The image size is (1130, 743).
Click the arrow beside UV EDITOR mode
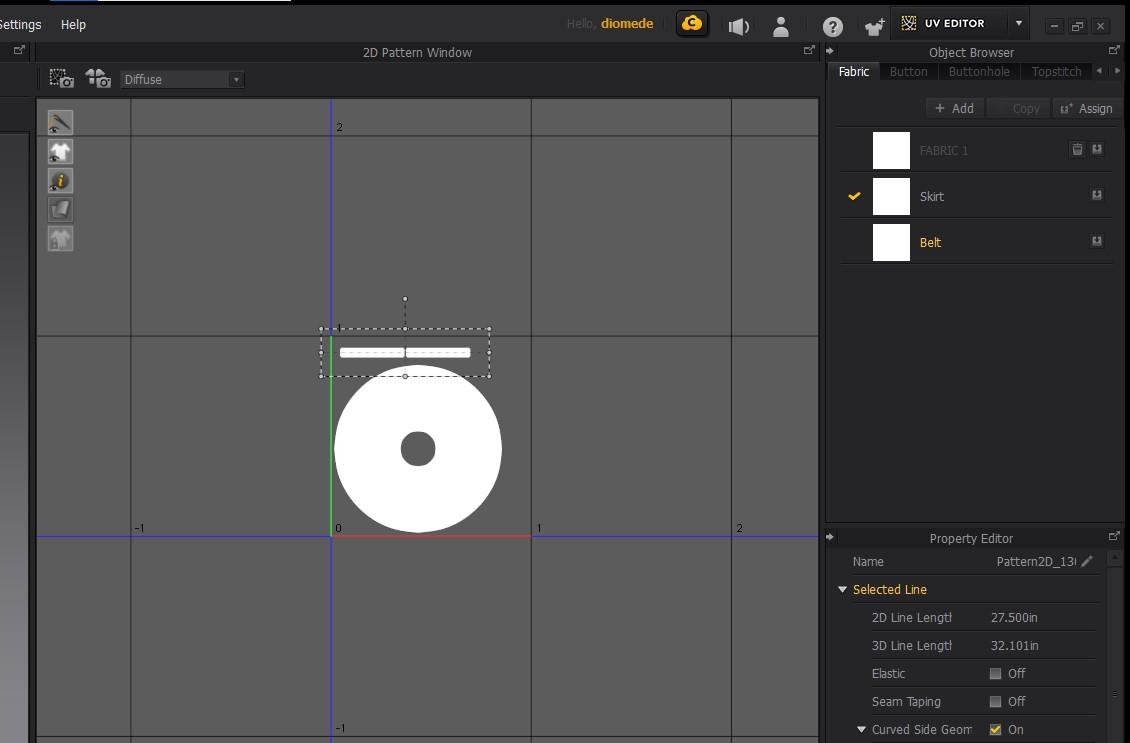pos(1018,23)
